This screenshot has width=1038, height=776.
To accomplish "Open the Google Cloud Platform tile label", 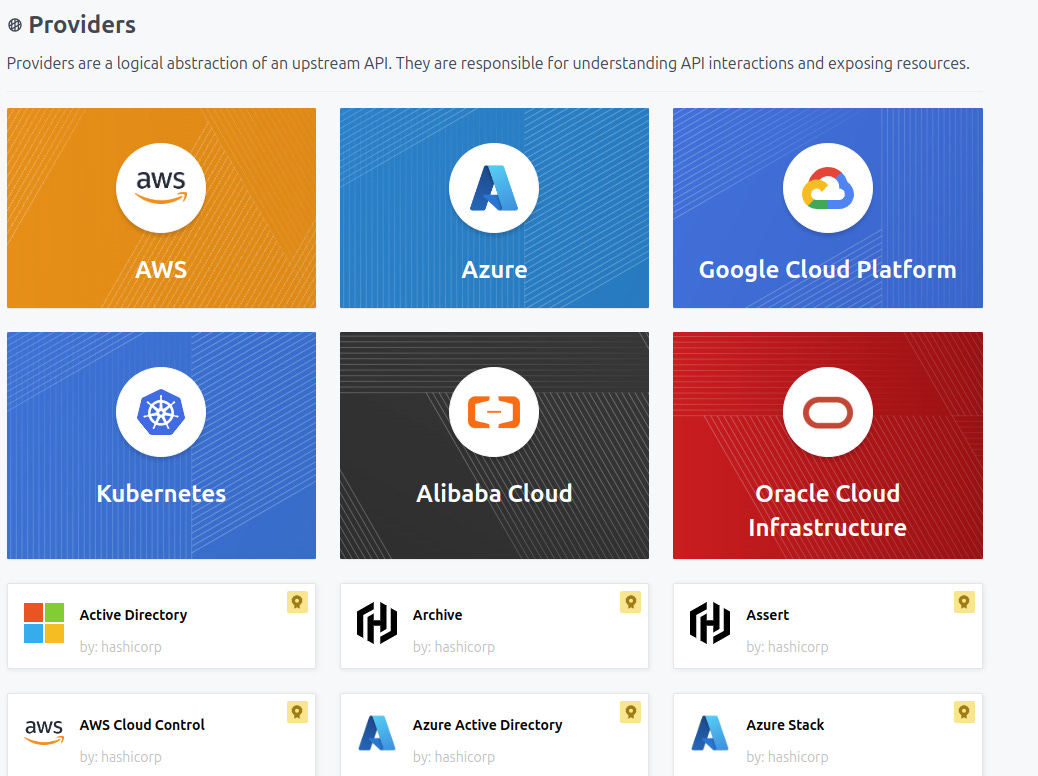I will (827, 270).
